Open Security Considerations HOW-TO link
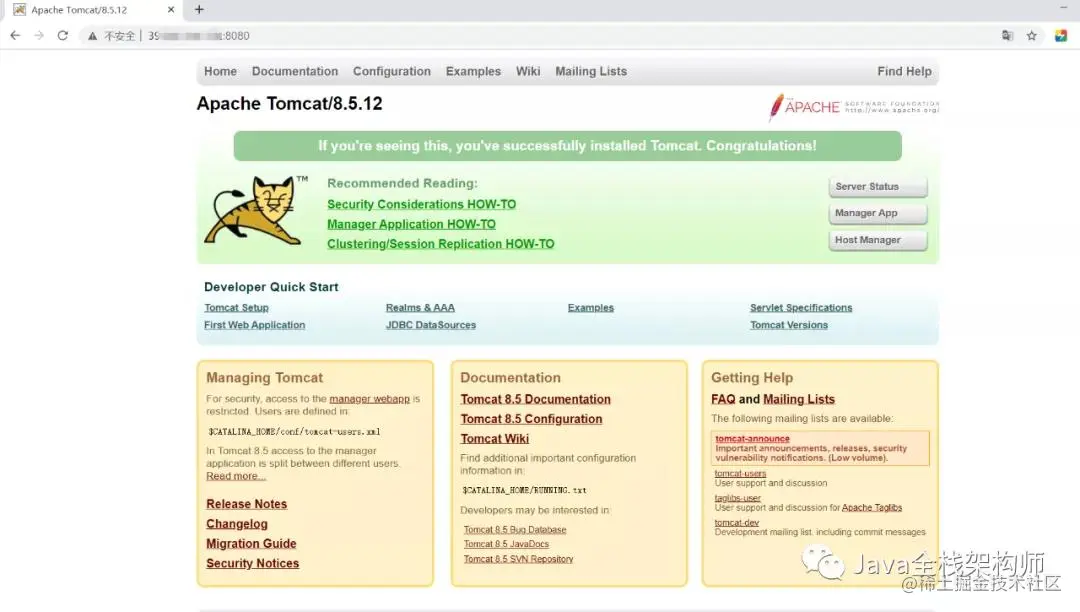 [422, 204]
